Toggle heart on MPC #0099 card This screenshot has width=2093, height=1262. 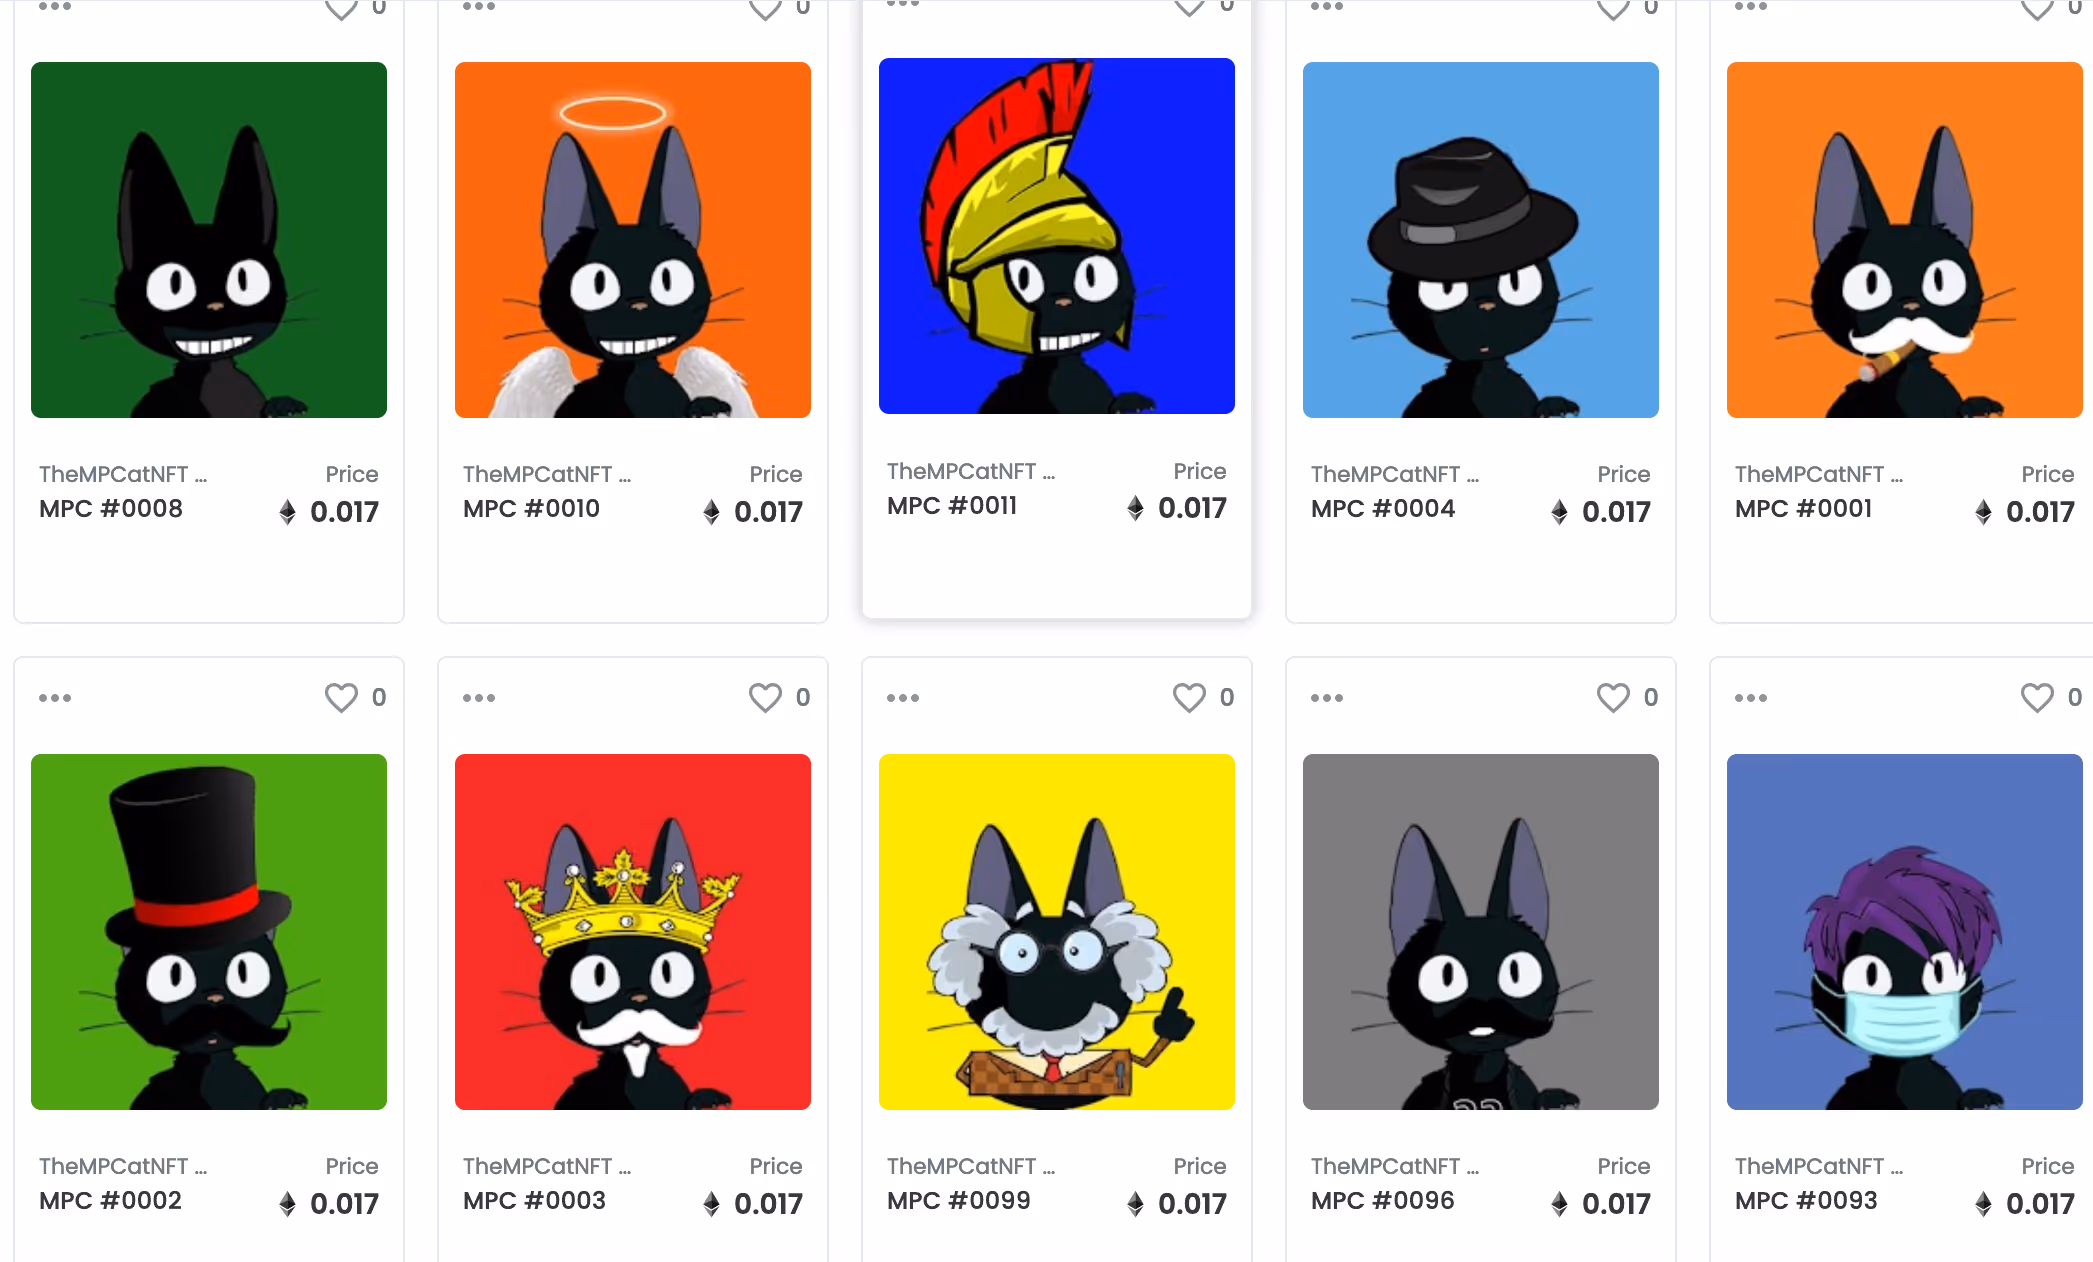pyautogui.click(x=1189, y=697)
